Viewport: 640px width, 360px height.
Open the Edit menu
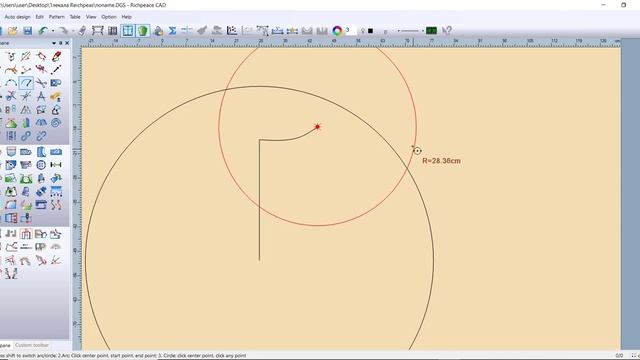(x=40, y=17)
